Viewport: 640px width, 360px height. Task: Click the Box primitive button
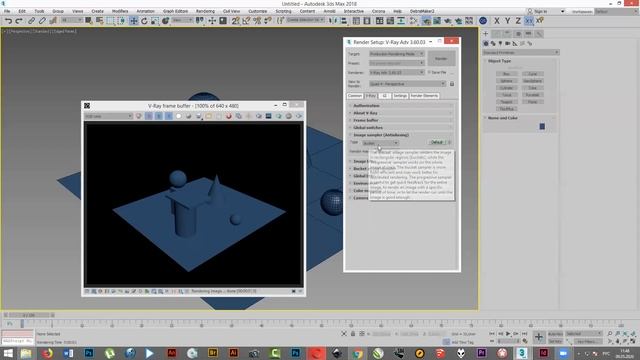(x=507, y=74)
